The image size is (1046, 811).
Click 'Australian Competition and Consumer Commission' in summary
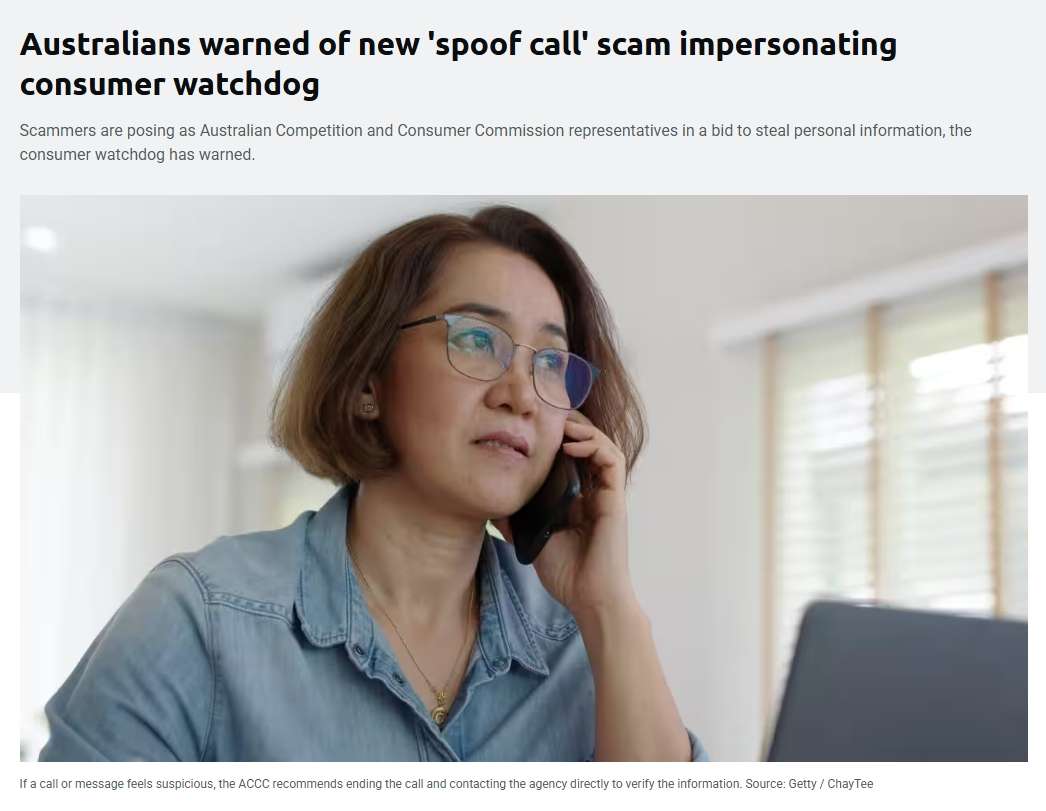[382, 131]
